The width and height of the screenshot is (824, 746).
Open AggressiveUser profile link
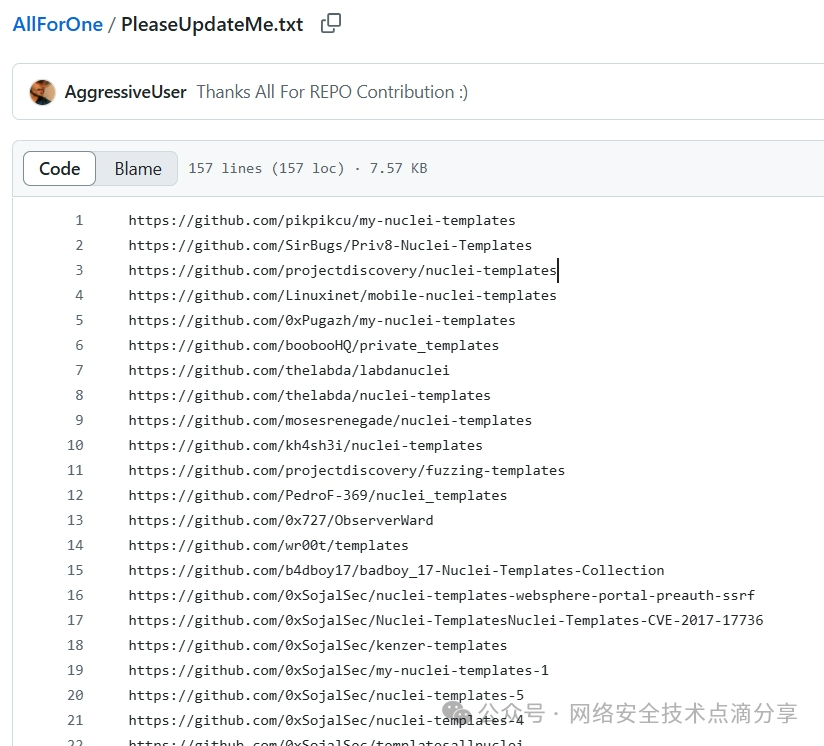[x=125, y=92]
